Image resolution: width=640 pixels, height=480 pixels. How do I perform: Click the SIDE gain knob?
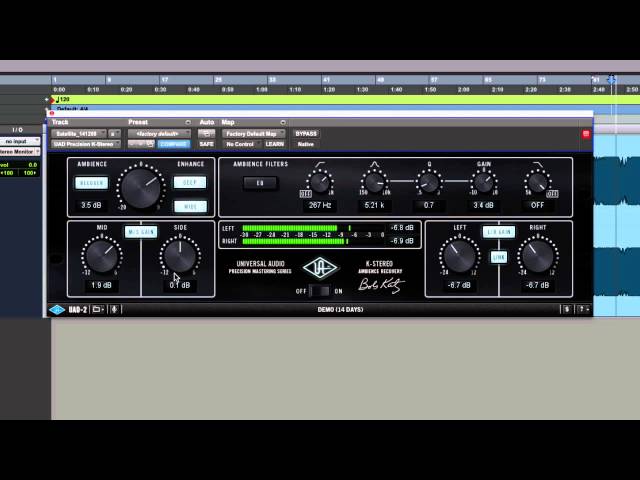click(x=180, y=256)
